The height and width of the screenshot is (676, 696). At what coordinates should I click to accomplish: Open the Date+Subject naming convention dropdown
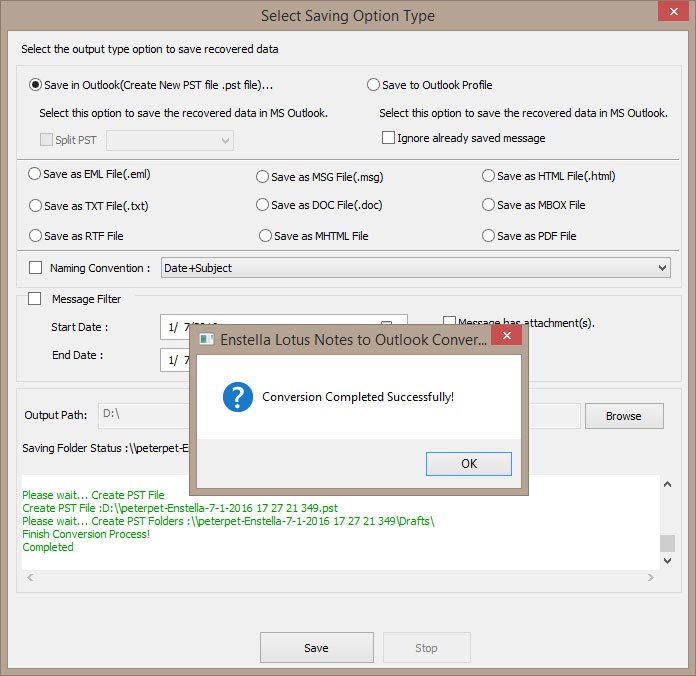click(x=415, y=268)
